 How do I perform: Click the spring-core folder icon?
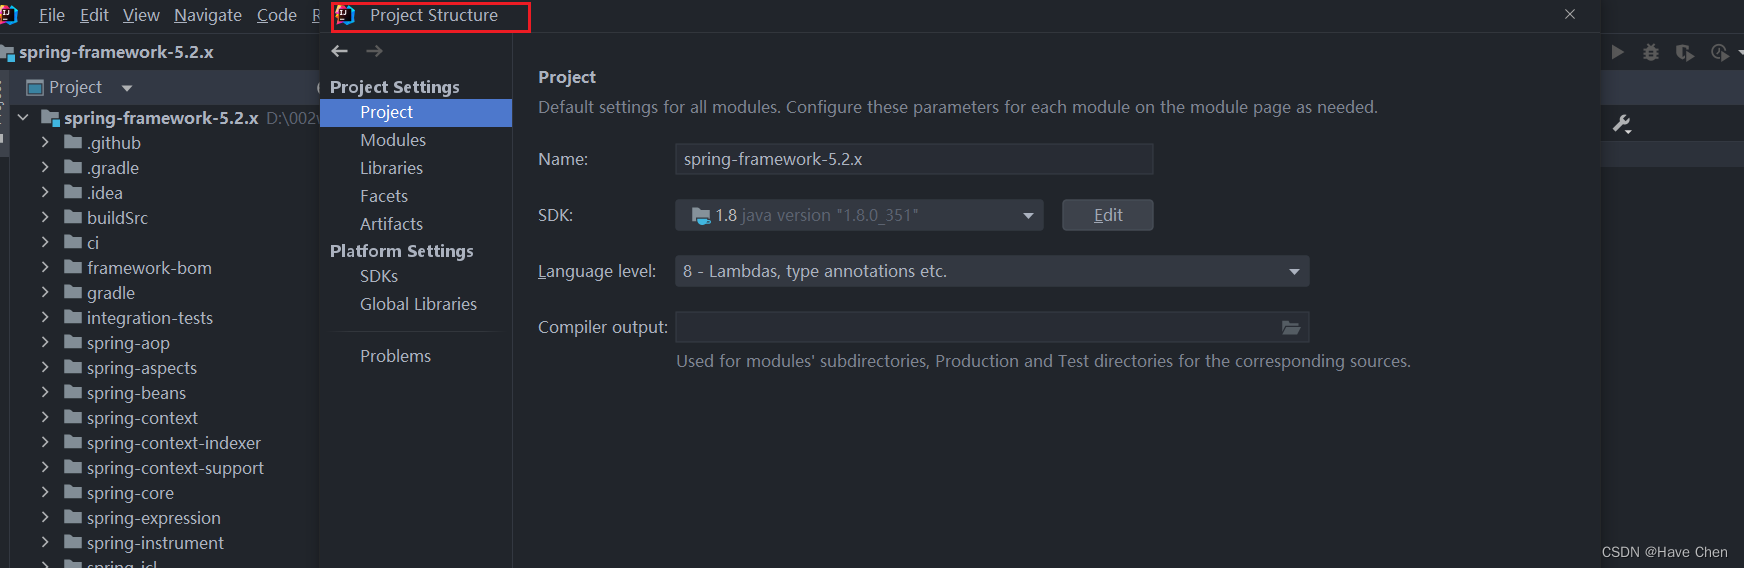(x=73, y=492)
